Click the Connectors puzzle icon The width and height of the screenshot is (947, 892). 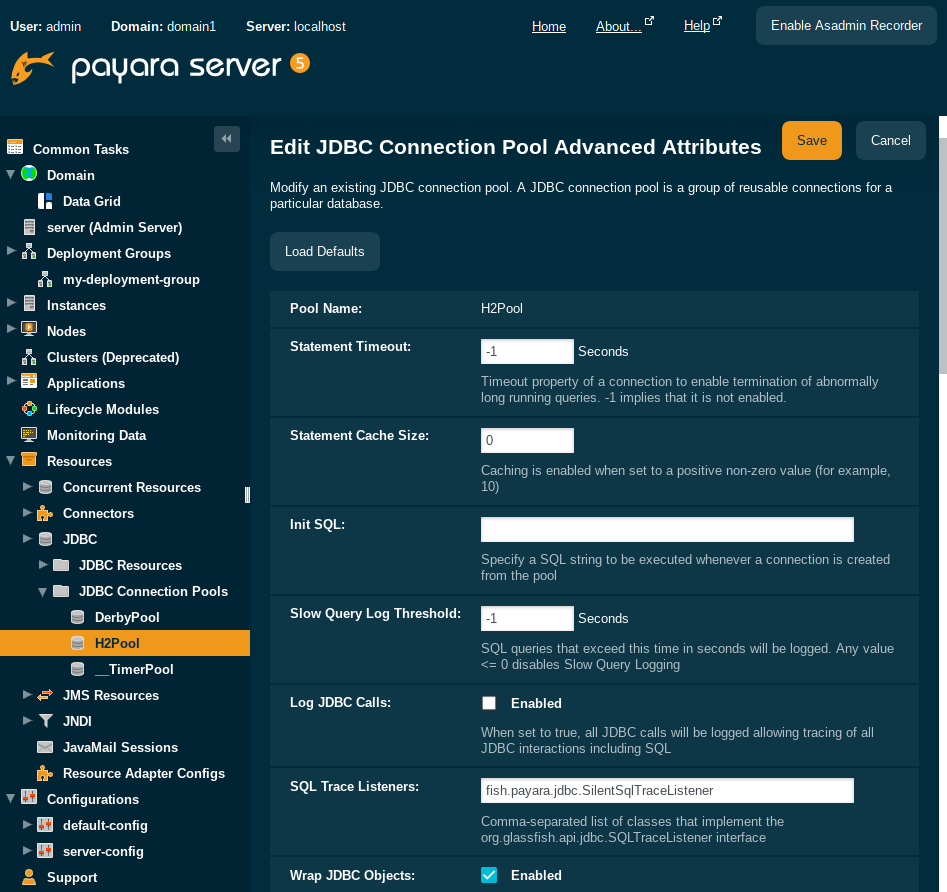pyautogui.click(x=45, y=513)
